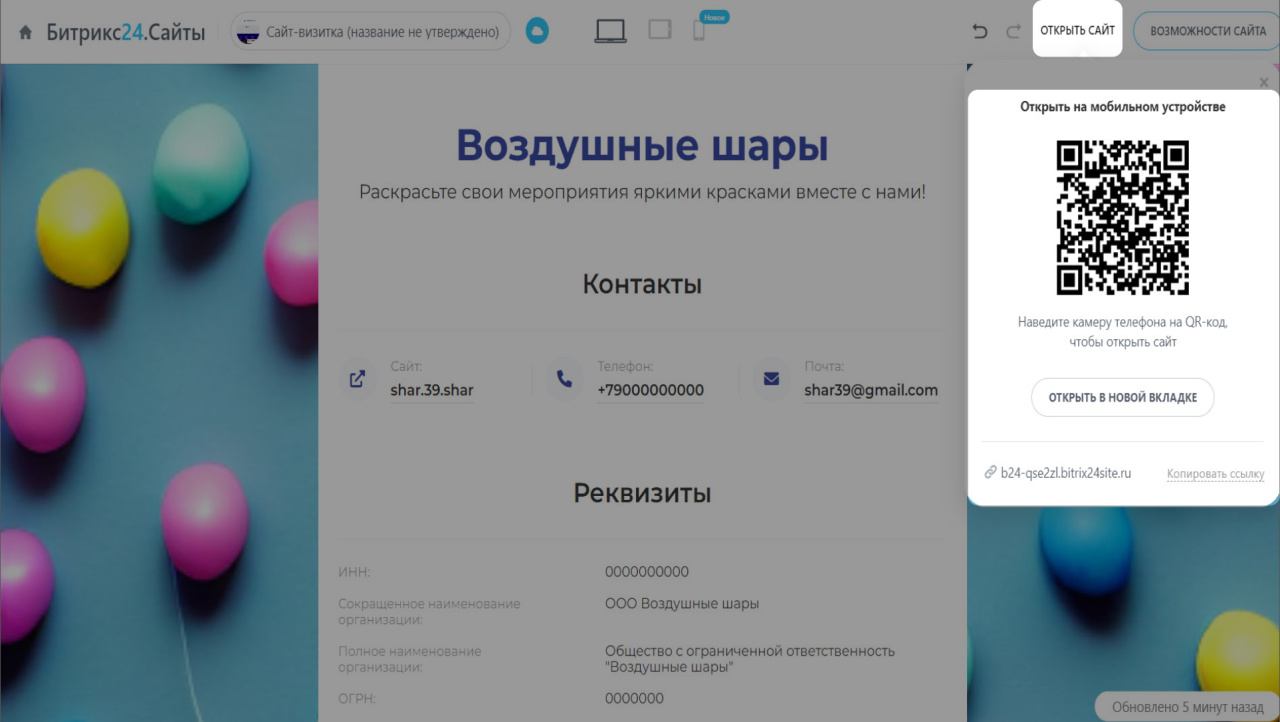
Task: Click the Сайт: contact label
Action: pyautogui.click(x=407, y=367)
